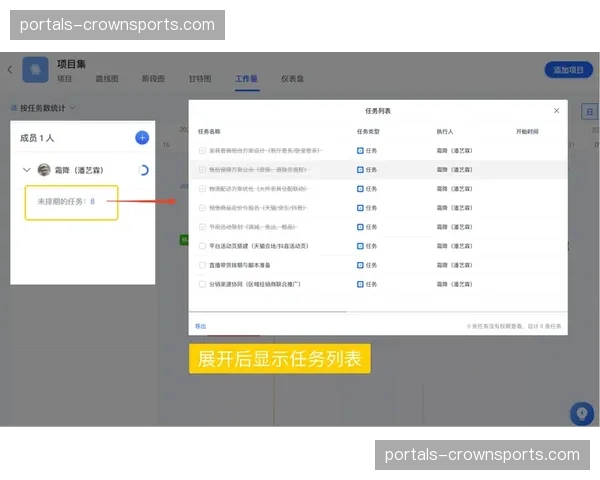Screen dimensions: 600x480
Task: Switch to the 路线图 tab
Action: 107,79
